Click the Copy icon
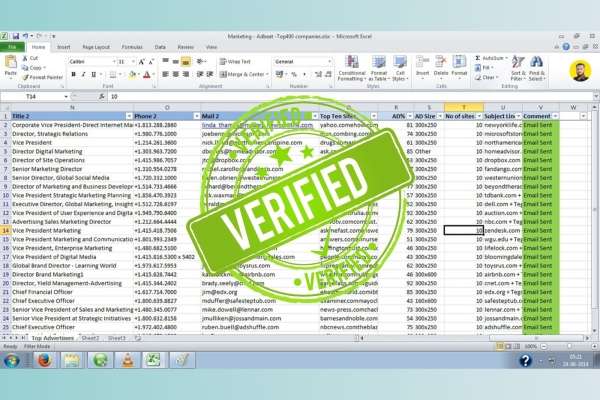 pyautogui.click(x=25, y=68)
